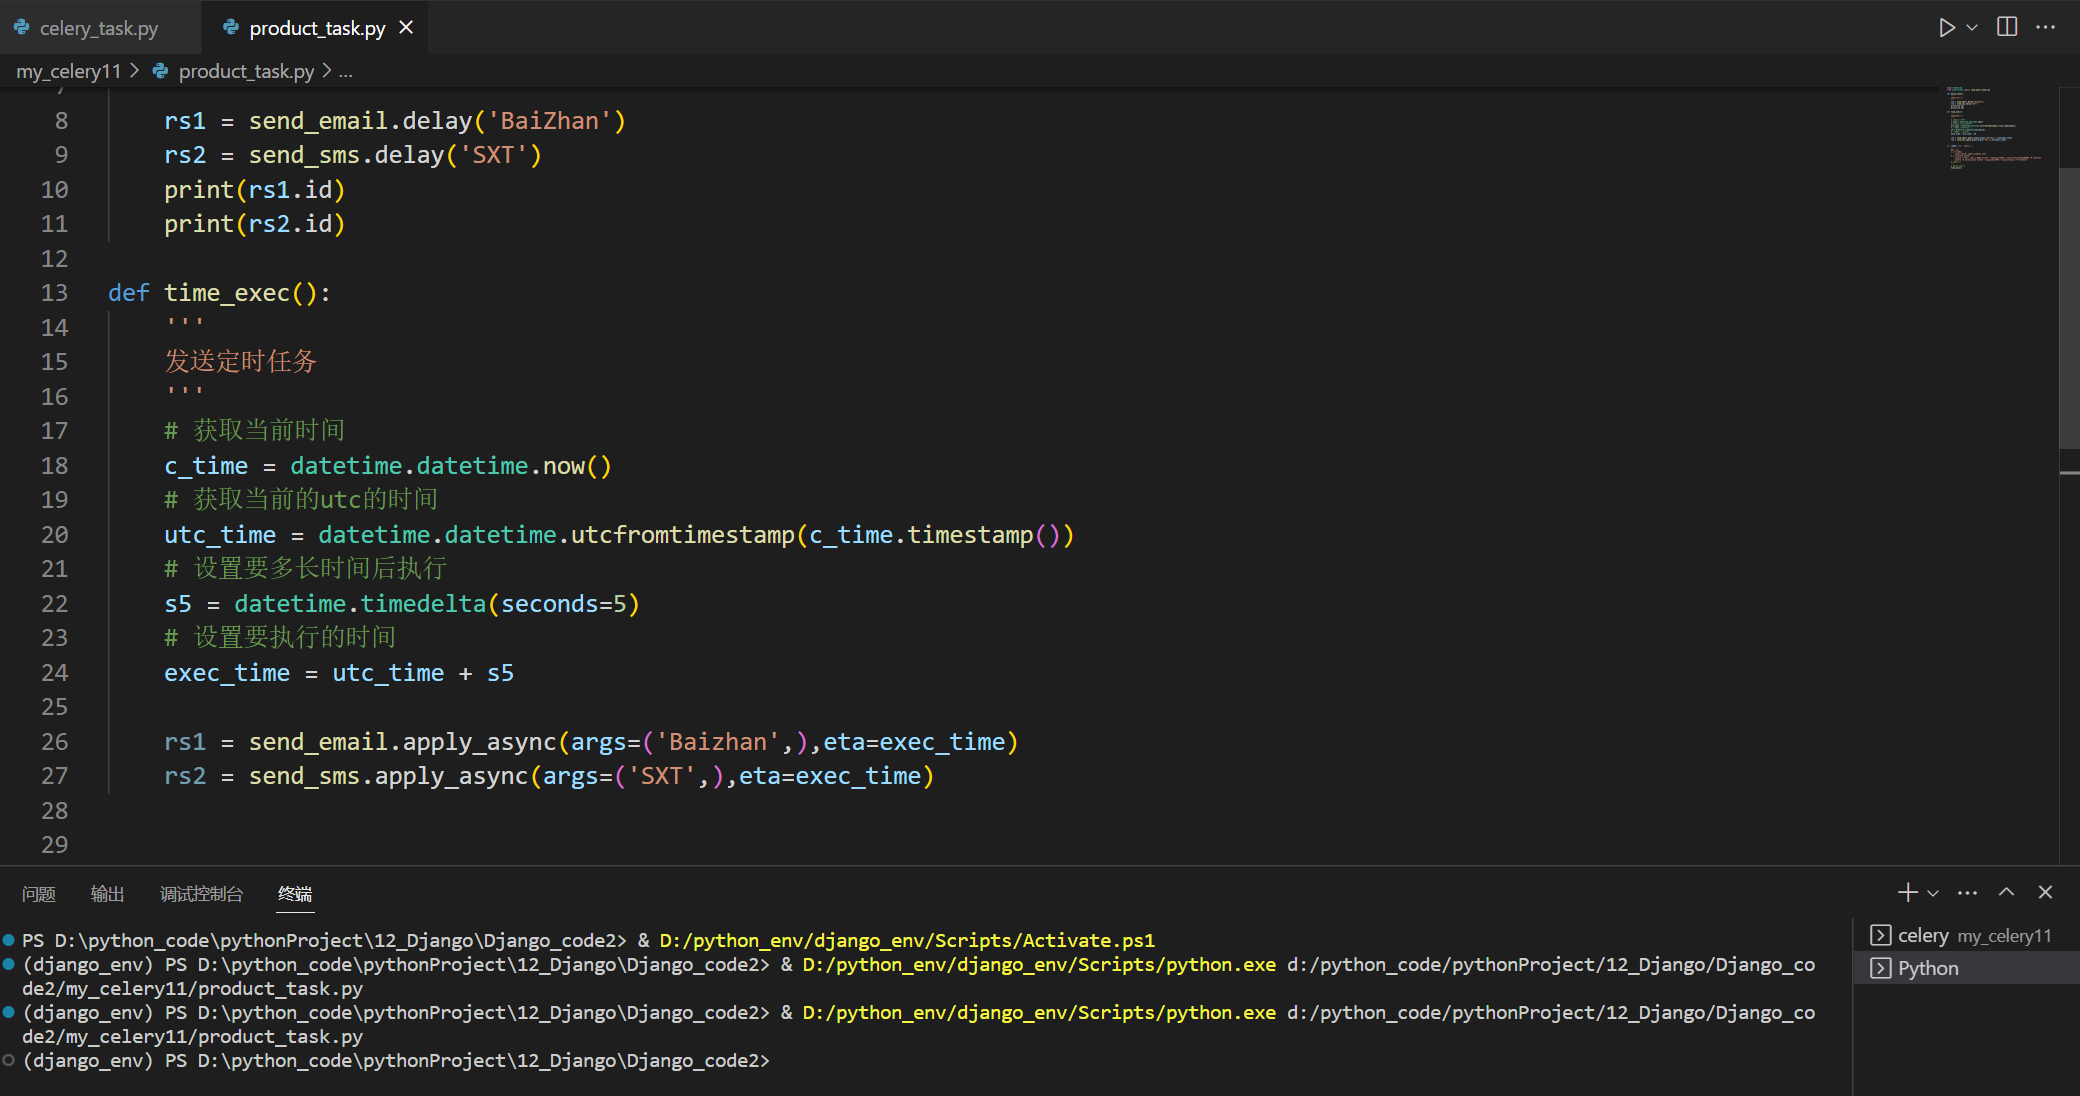Expand the chevron after my_celery11 breadcrumb

click(135, 71)
